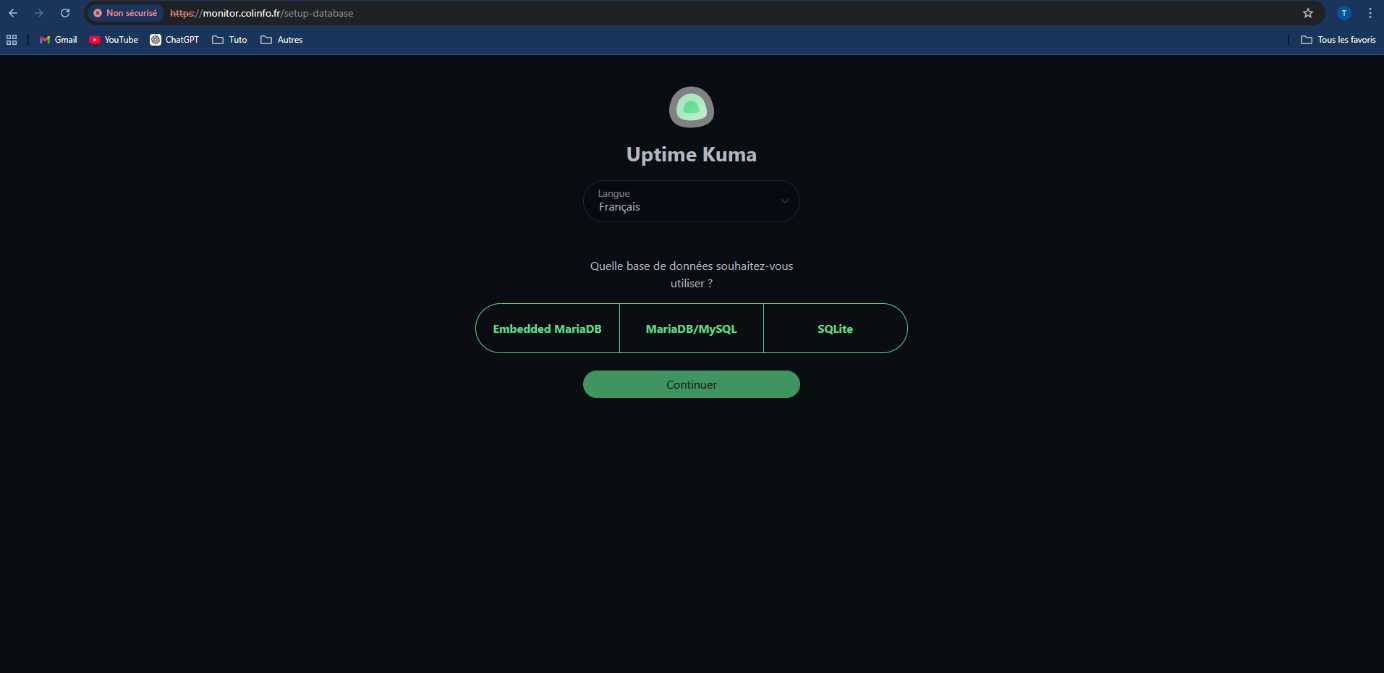Select Embedded MariaDB database option
The height and width of the screenshot is (673, 1384).
click(547, 329)
